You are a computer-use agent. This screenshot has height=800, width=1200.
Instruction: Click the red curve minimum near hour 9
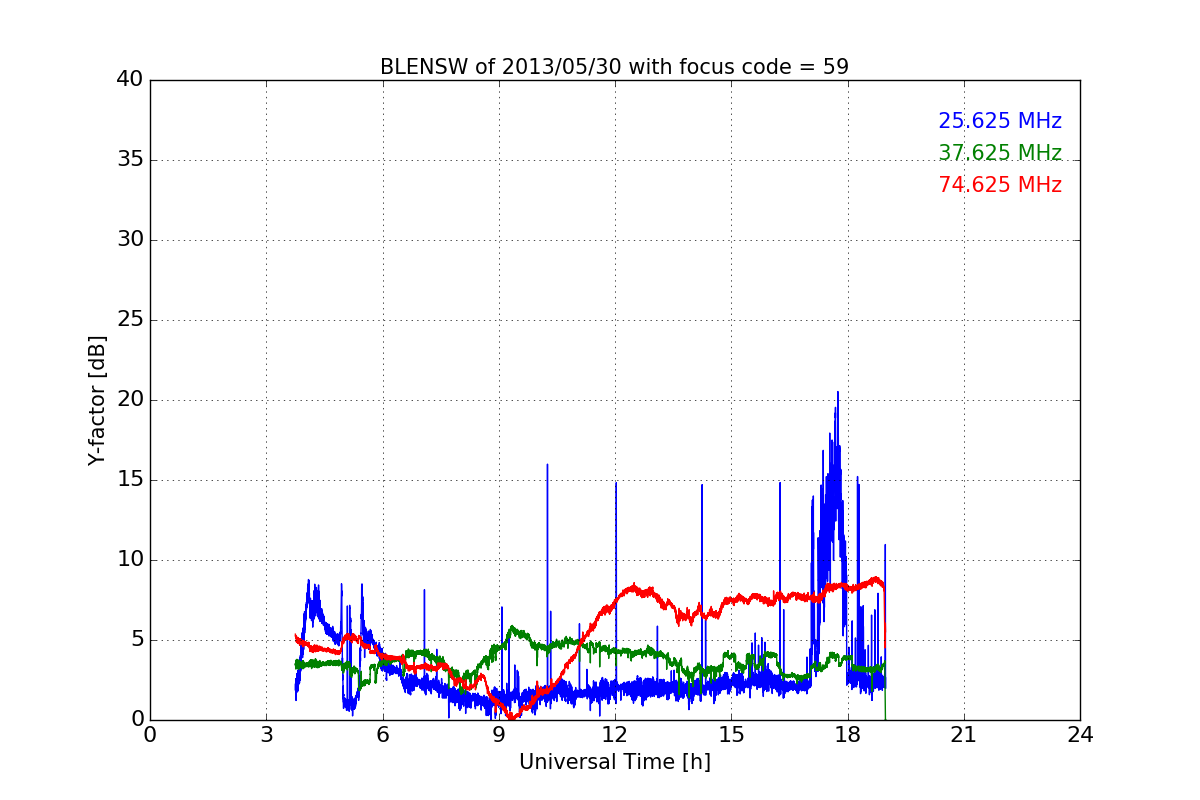[x=512, y=716]
